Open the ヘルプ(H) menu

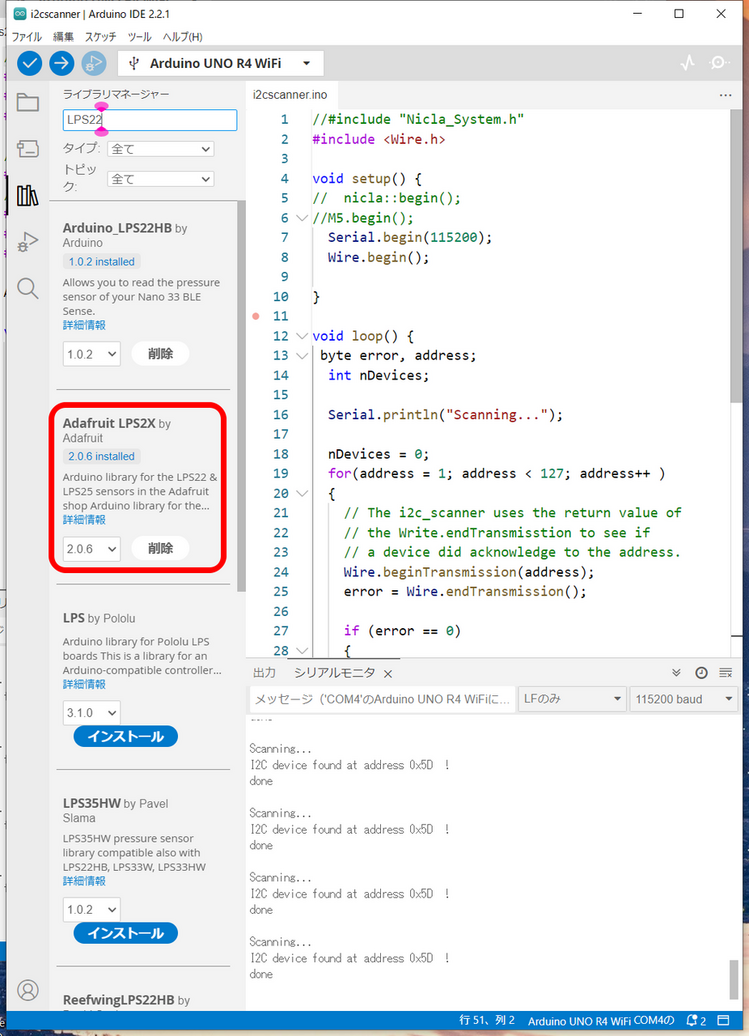click(x=182, y=37)
